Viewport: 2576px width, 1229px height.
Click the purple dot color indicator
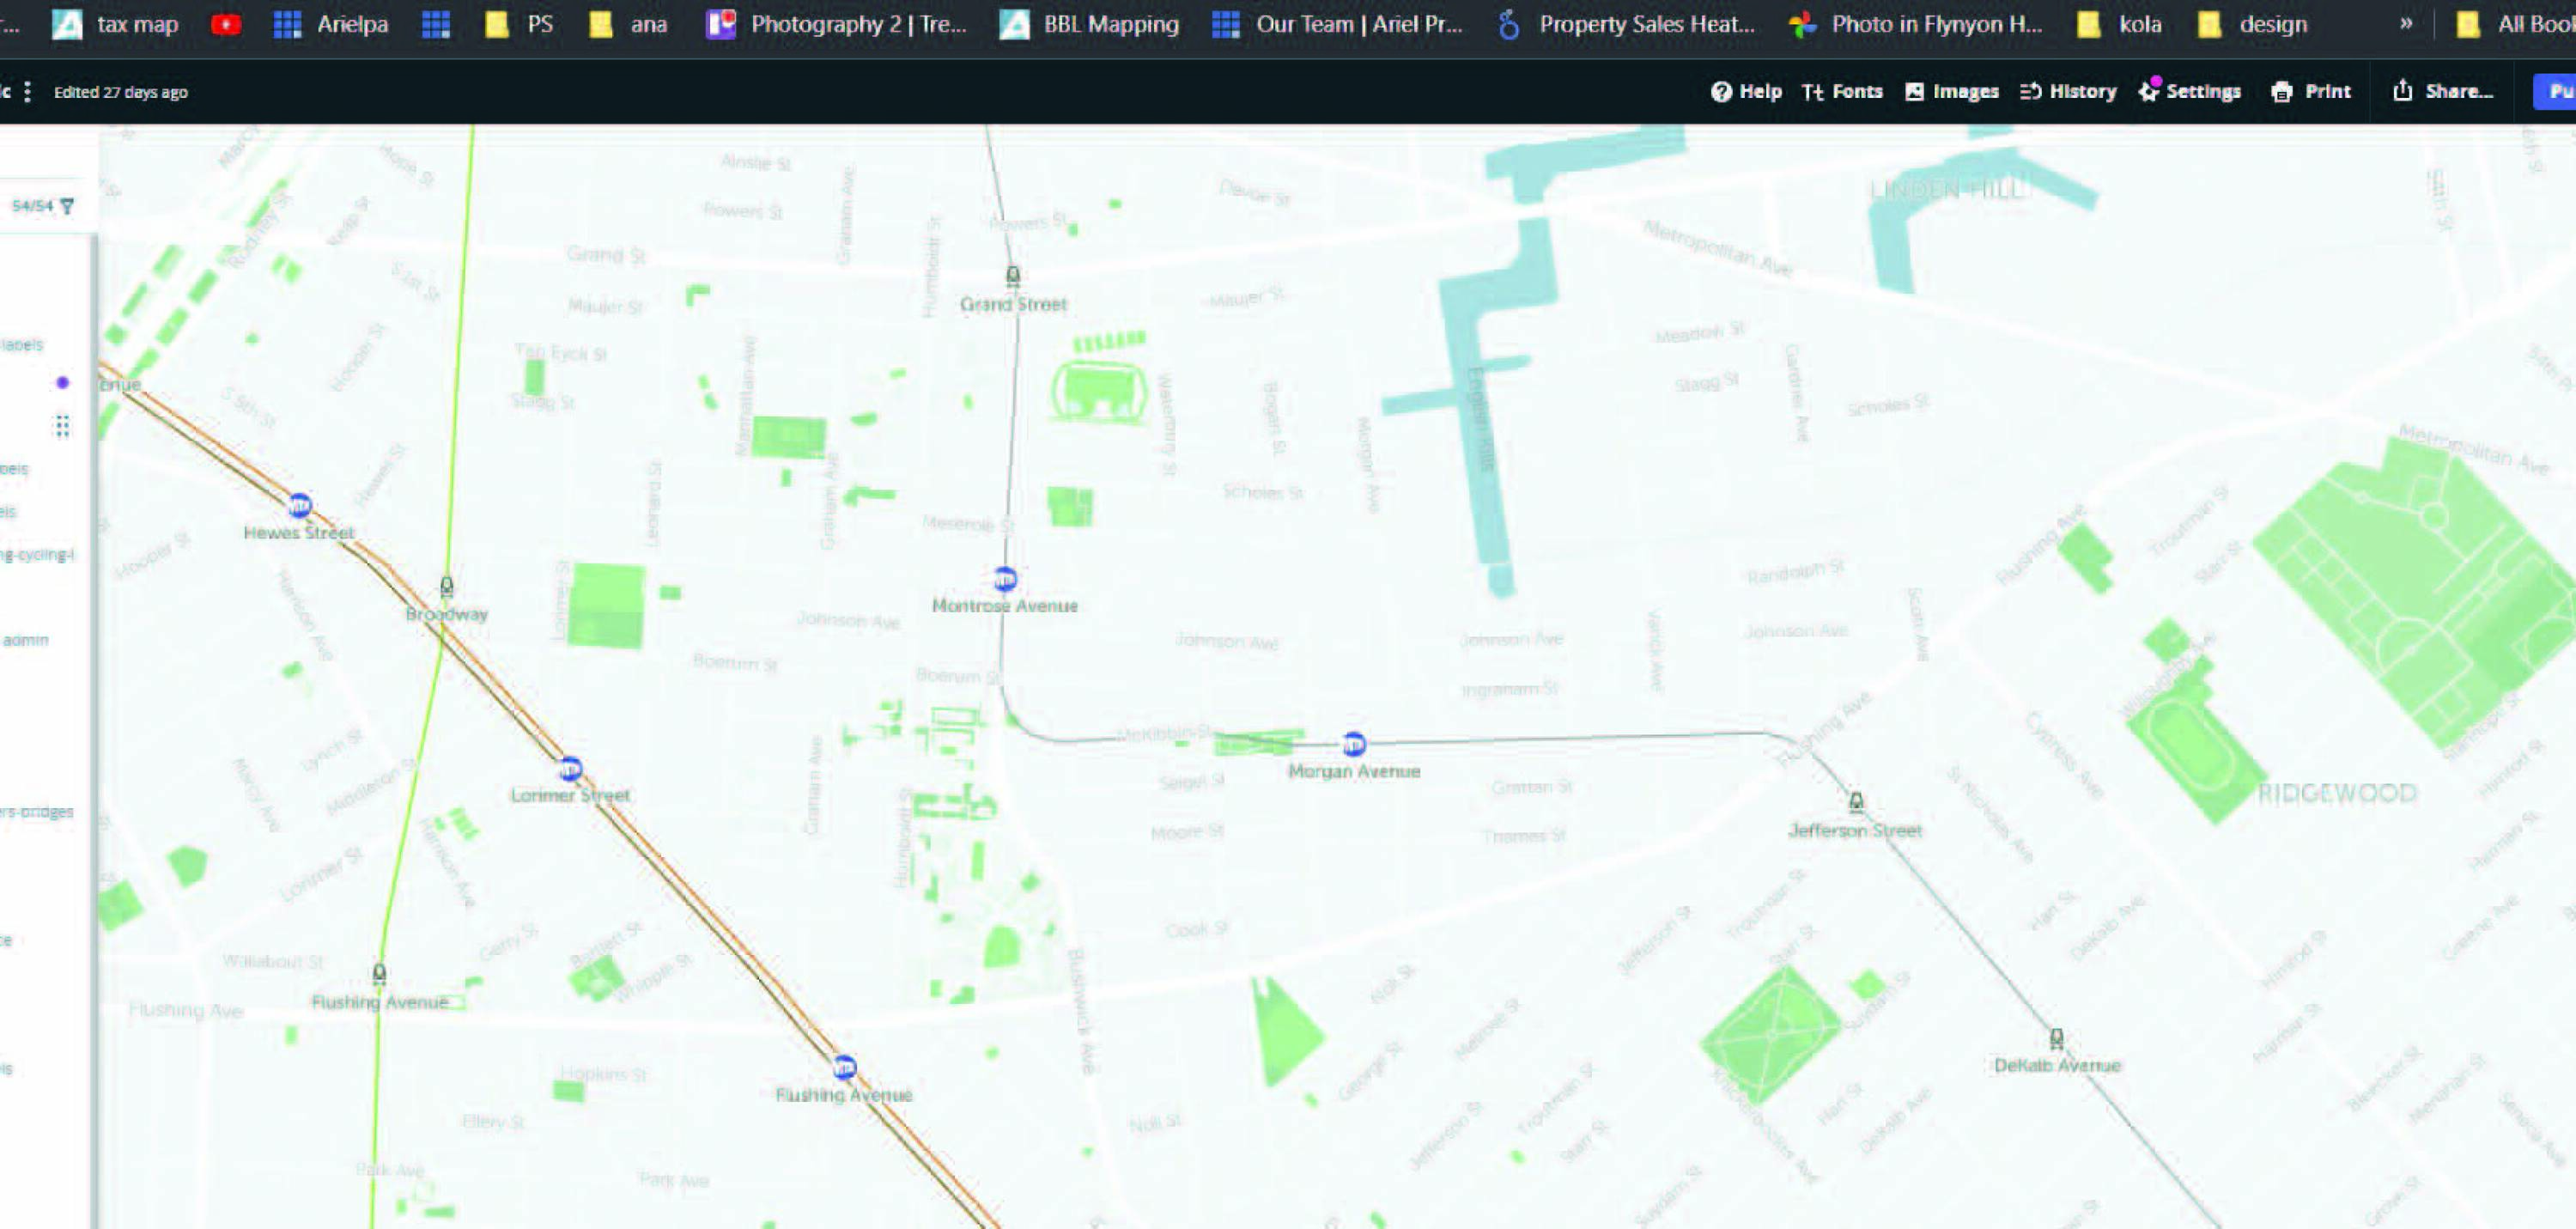click(x=62, y=383)
